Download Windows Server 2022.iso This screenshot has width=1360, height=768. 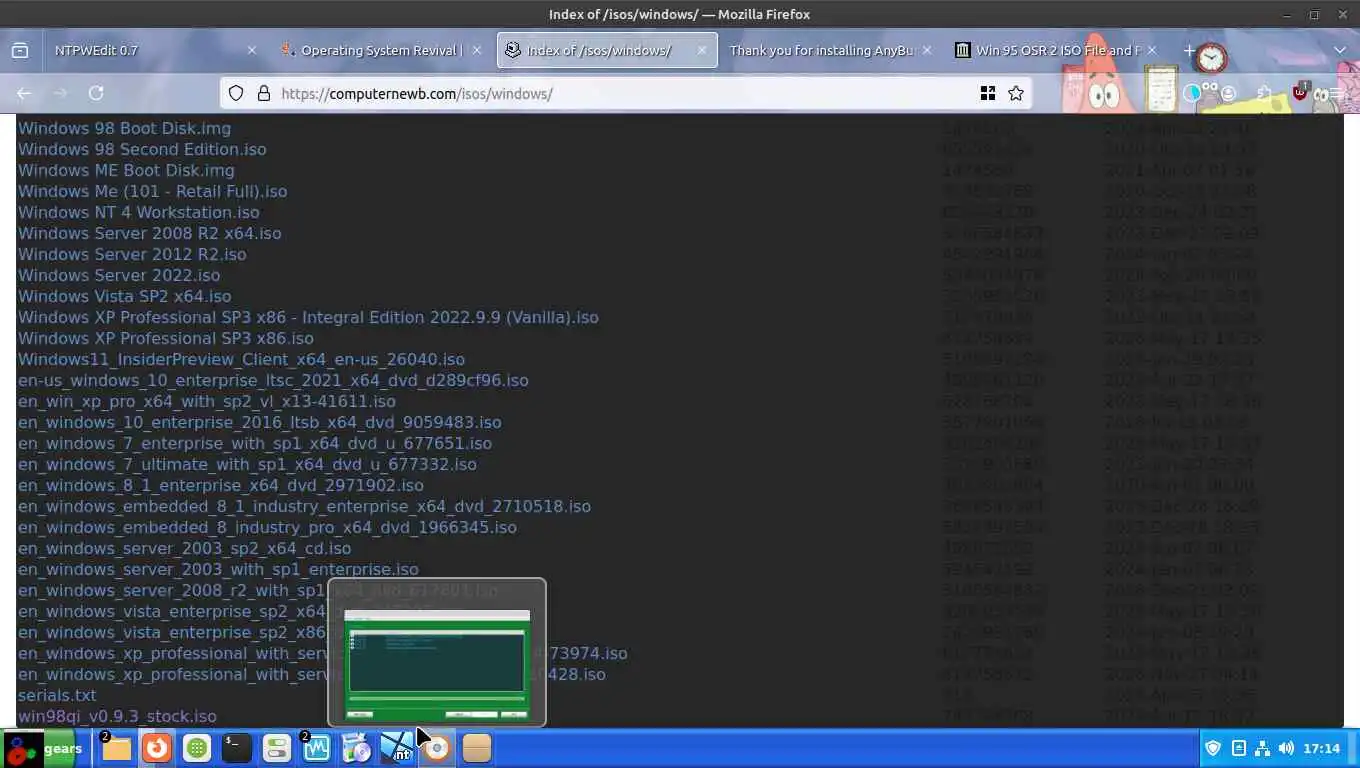(x=119, y=275)
